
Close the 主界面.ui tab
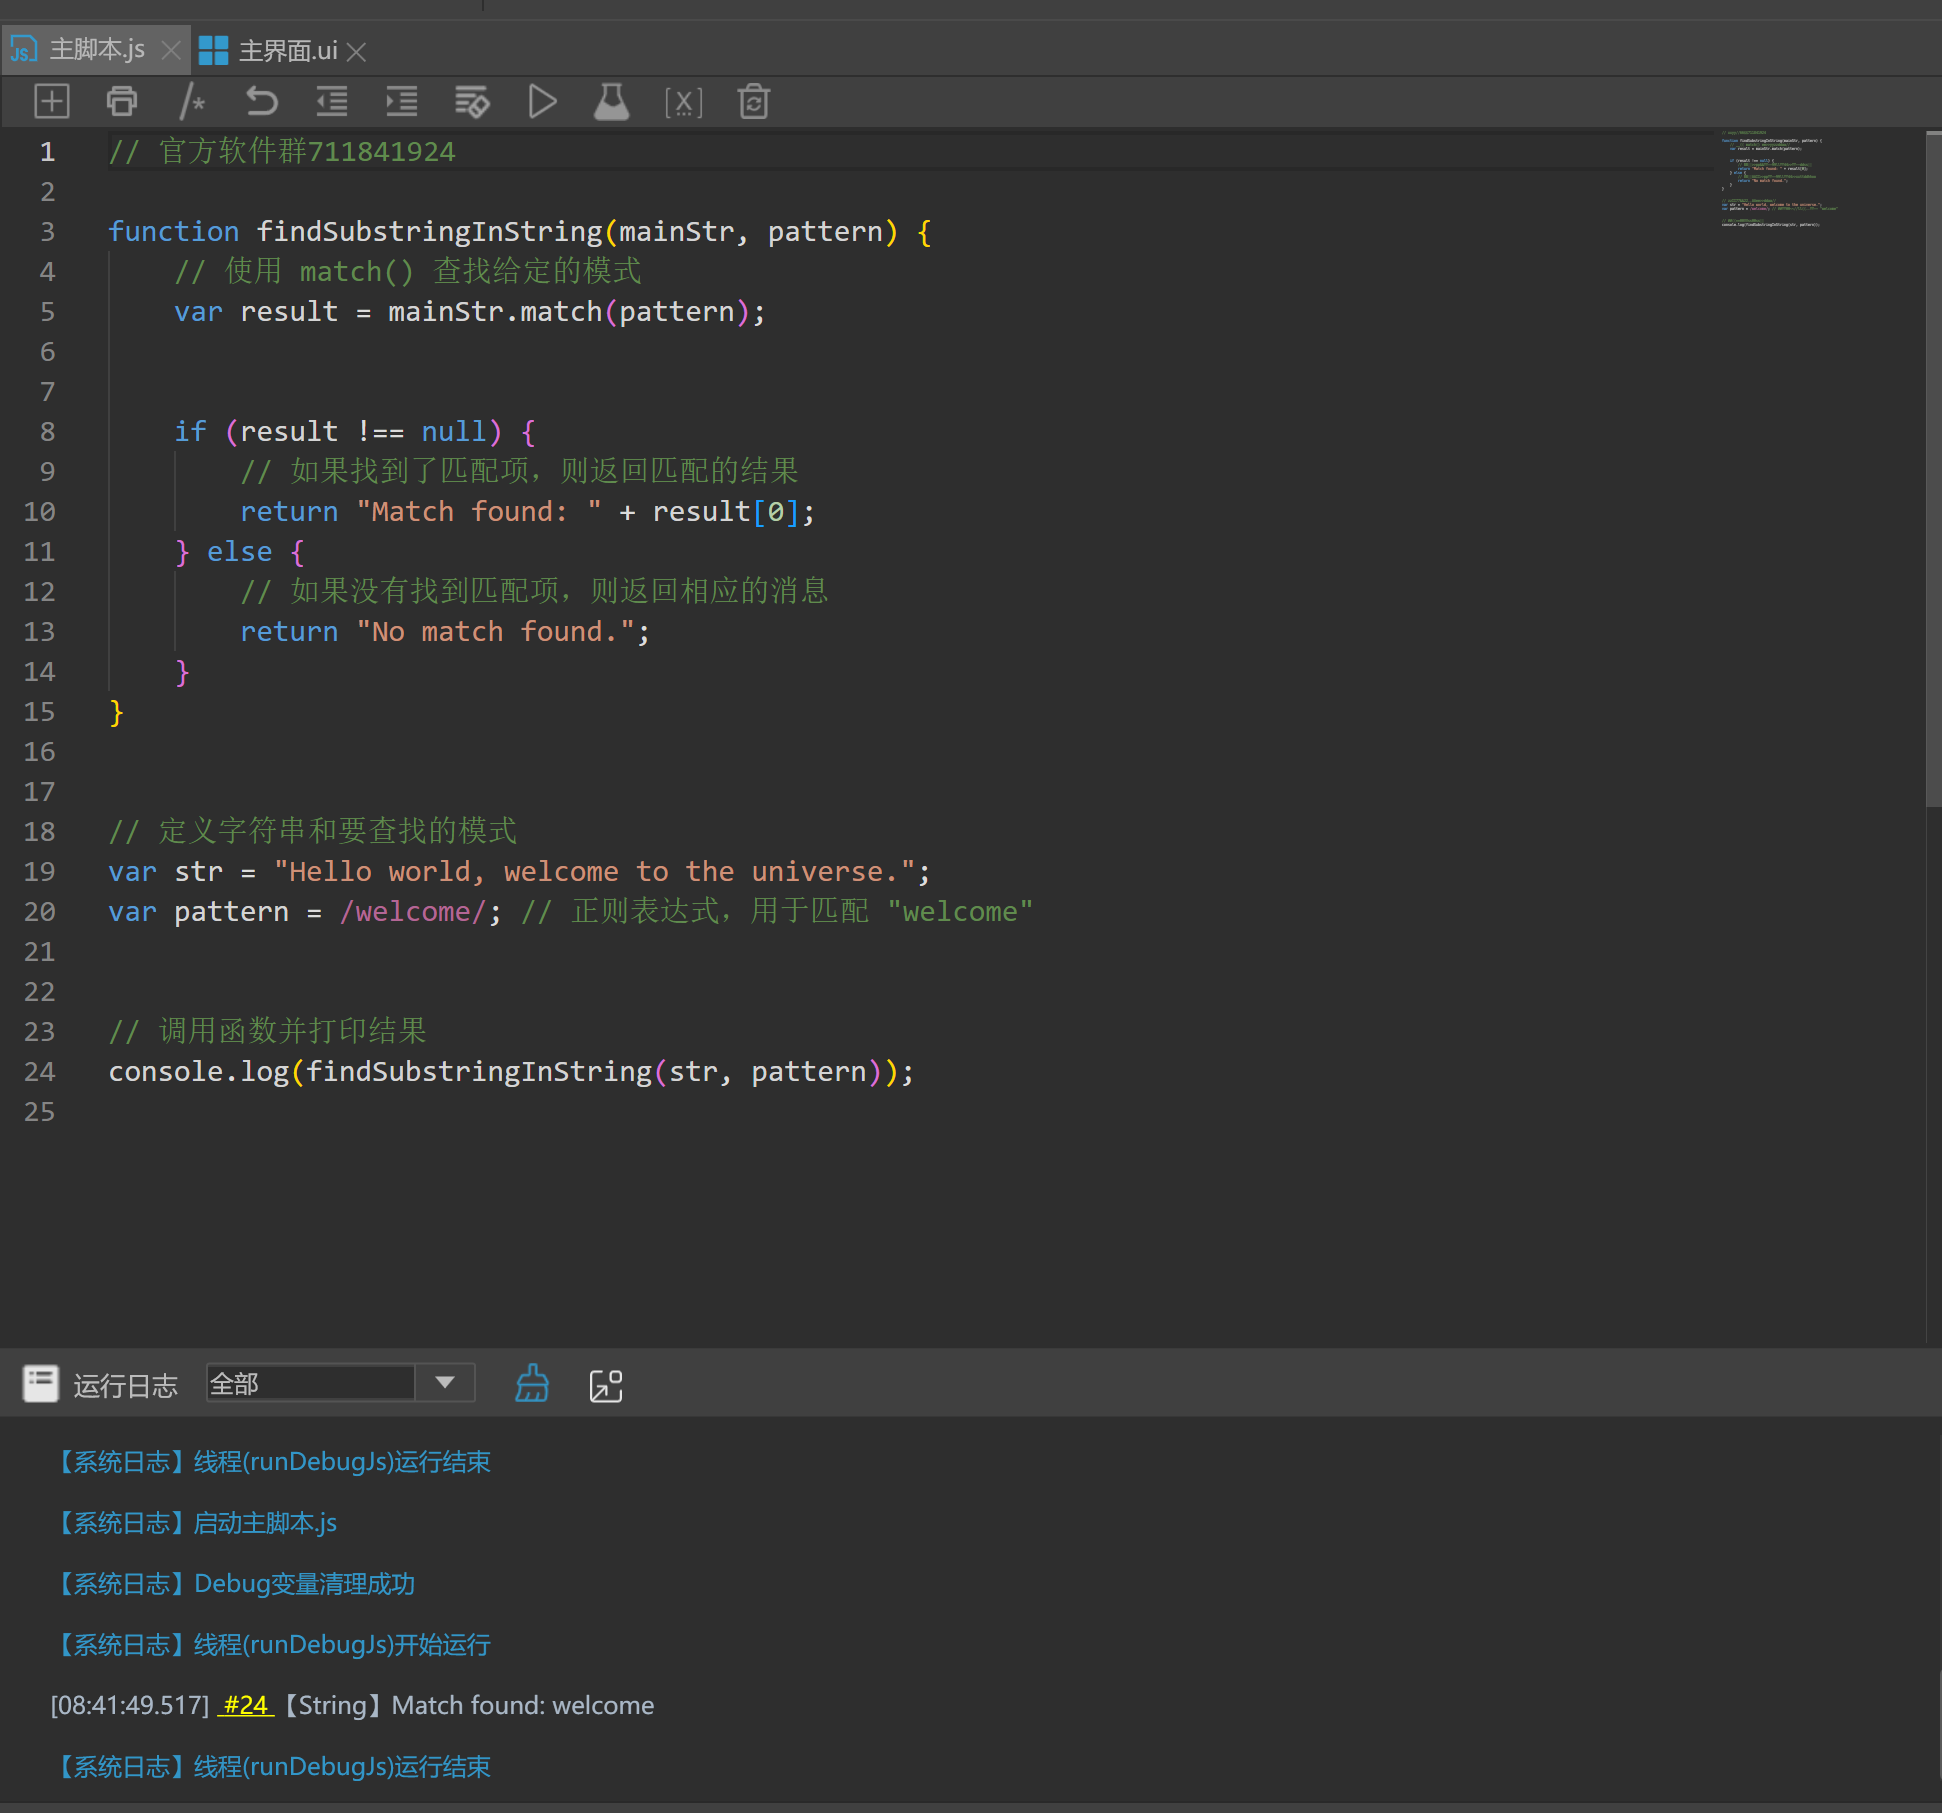click(x=357, y=51)
